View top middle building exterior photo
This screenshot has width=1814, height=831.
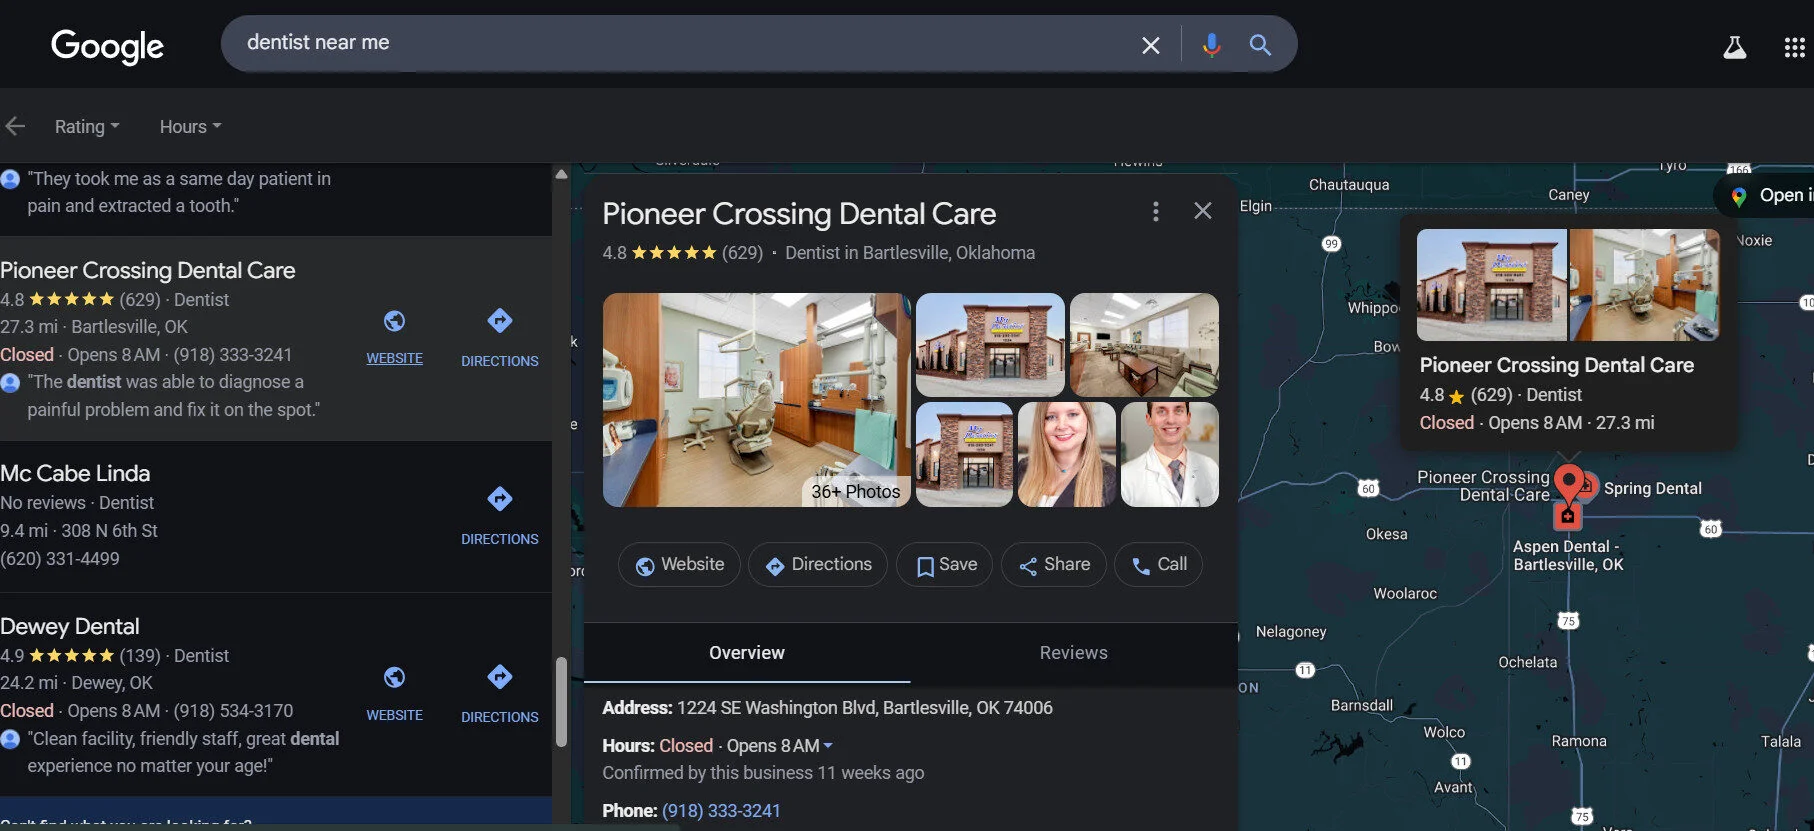pyautogui.click(x=990, y=345)
